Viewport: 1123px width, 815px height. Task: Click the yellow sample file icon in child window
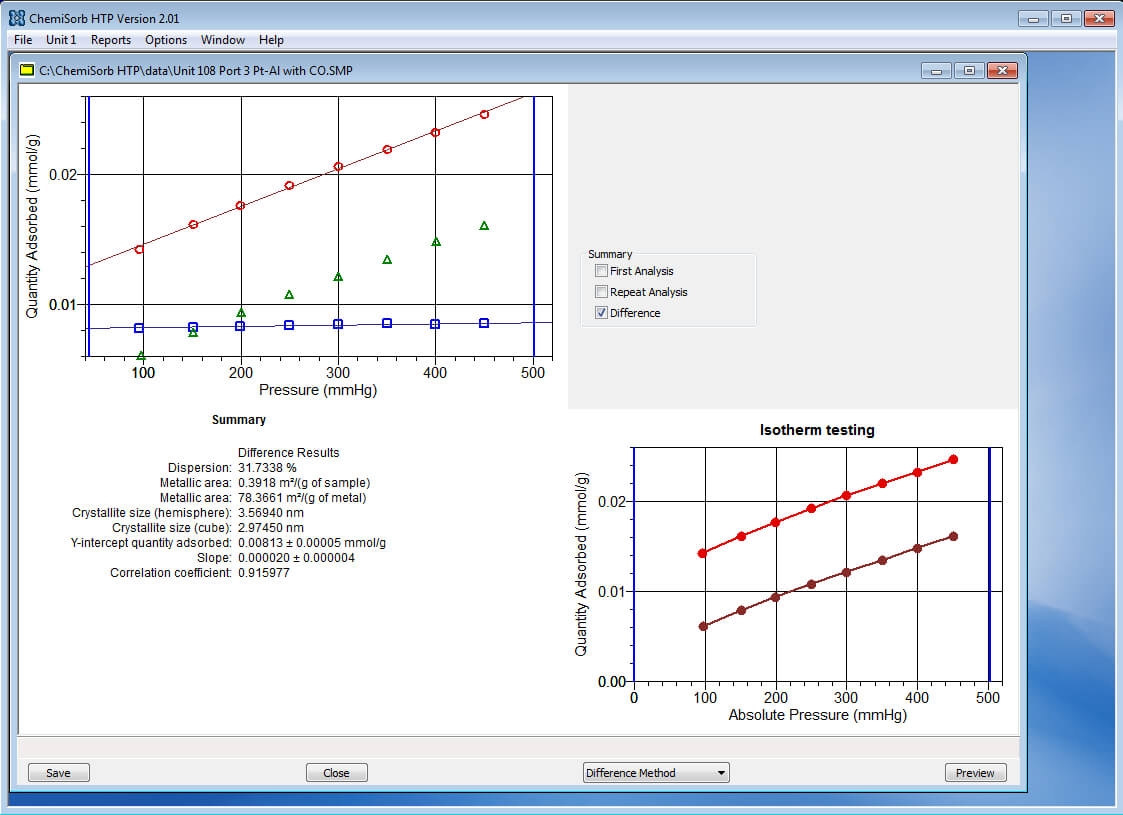pyautogui.click(x=28, y=70)
